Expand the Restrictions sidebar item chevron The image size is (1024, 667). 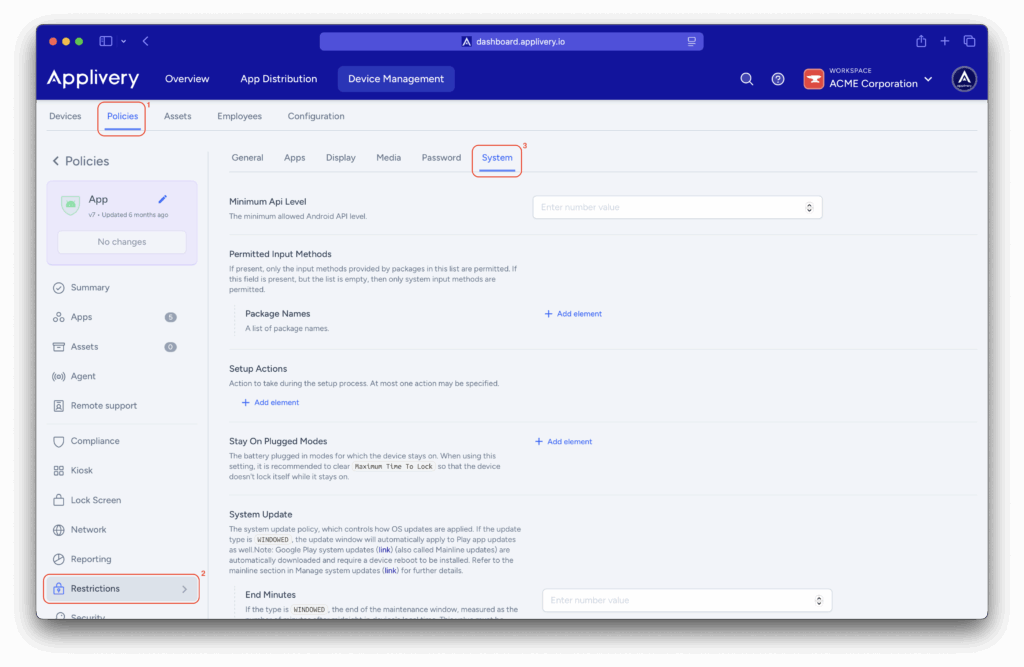tap(184, 589)
